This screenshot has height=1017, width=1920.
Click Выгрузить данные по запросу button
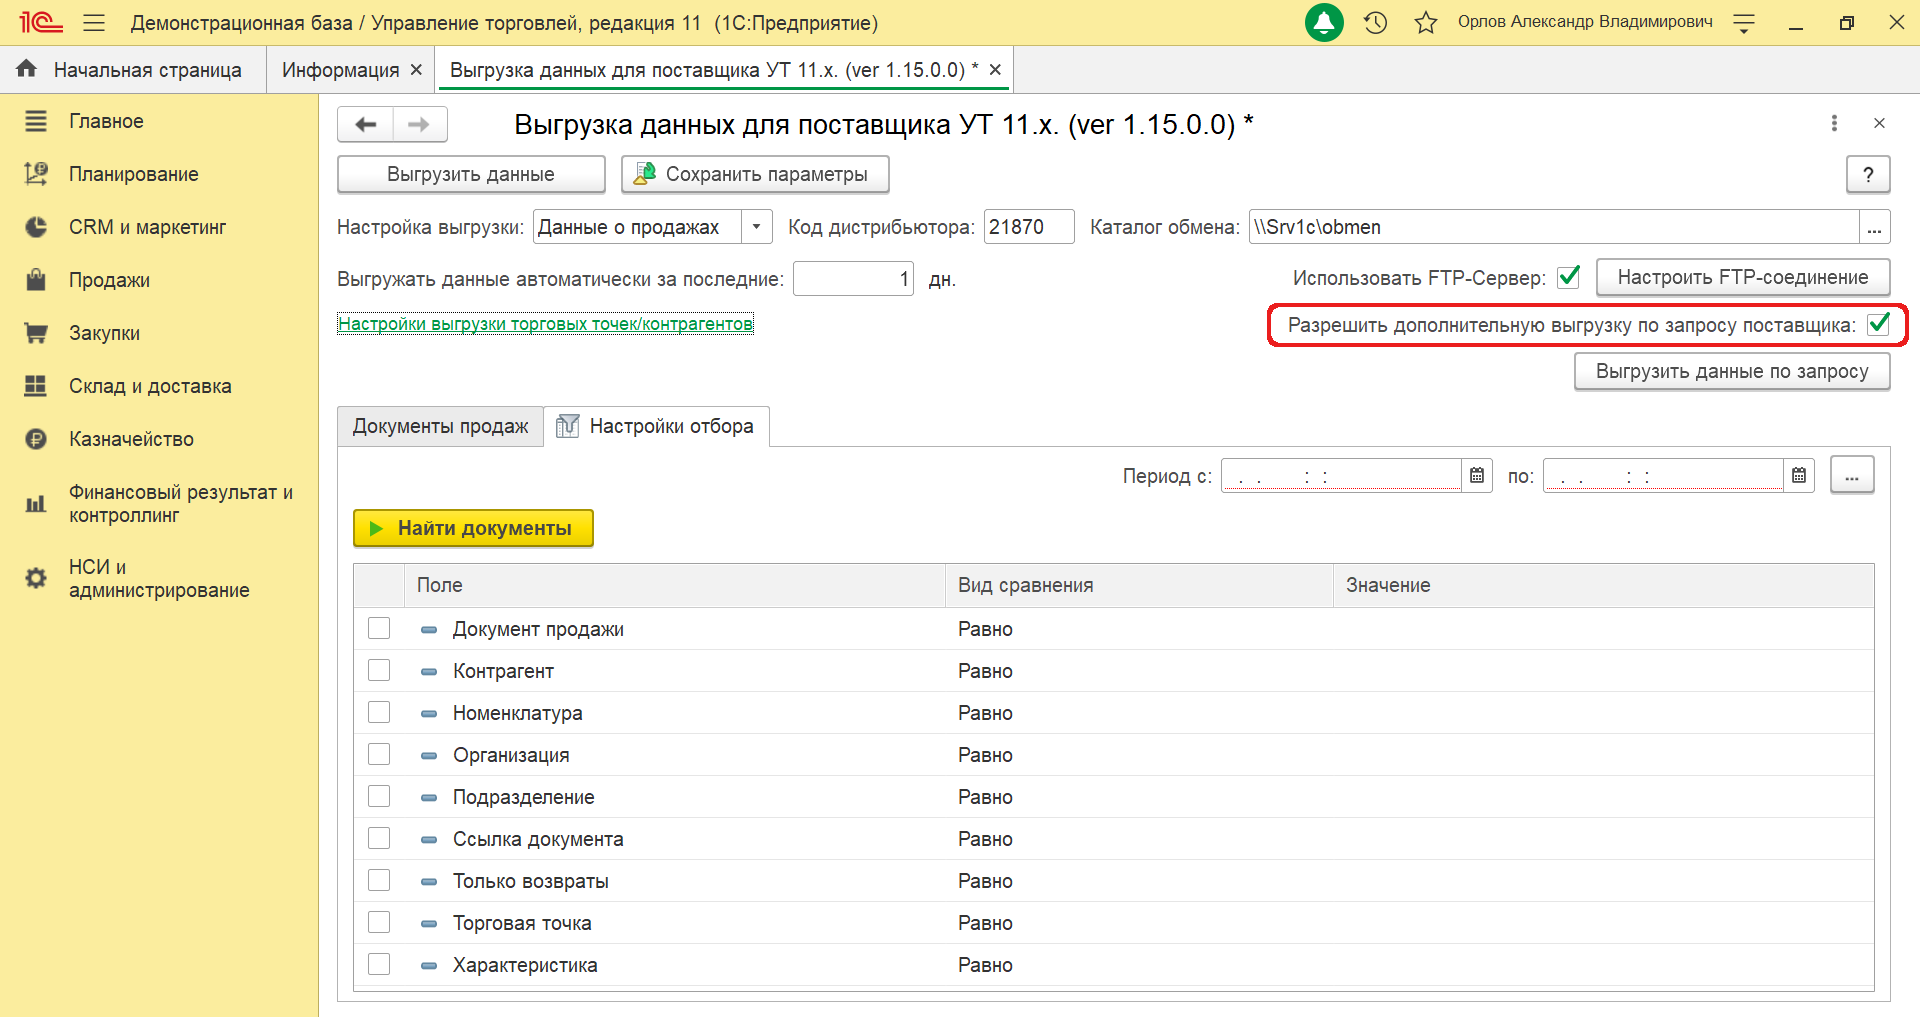1732,371
